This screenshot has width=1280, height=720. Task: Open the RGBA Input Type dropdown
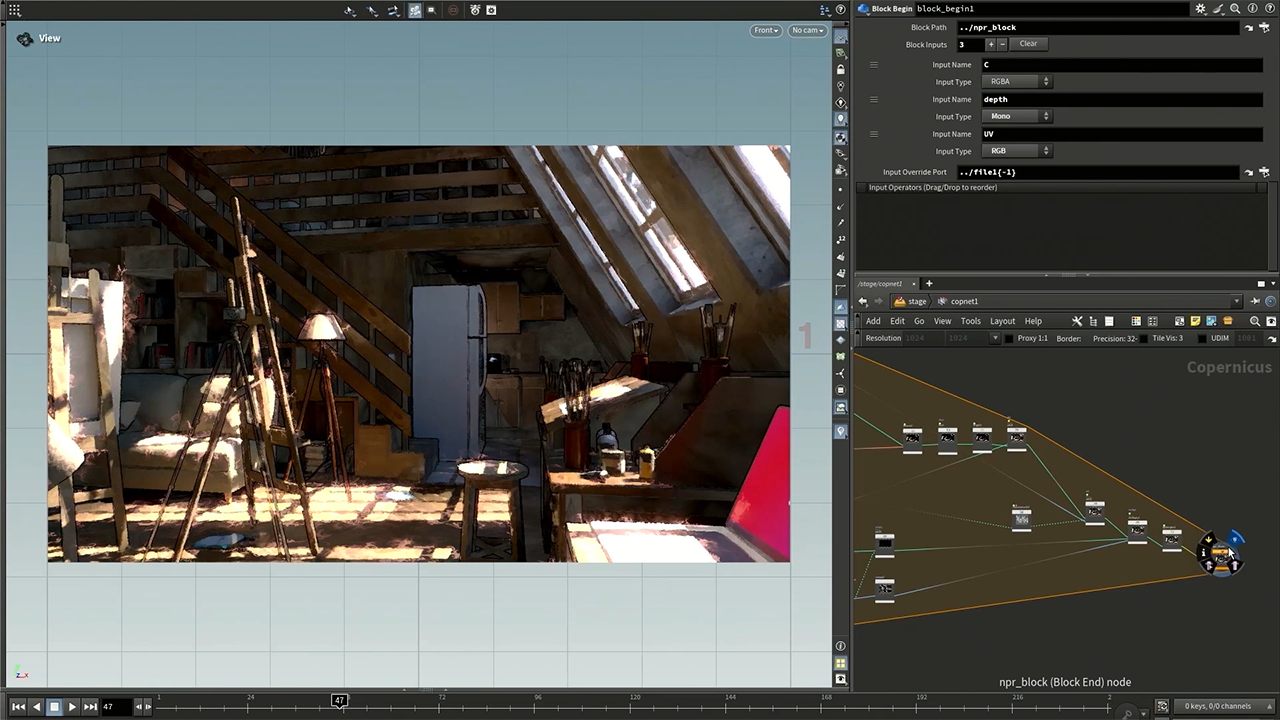click(1017, 82)
